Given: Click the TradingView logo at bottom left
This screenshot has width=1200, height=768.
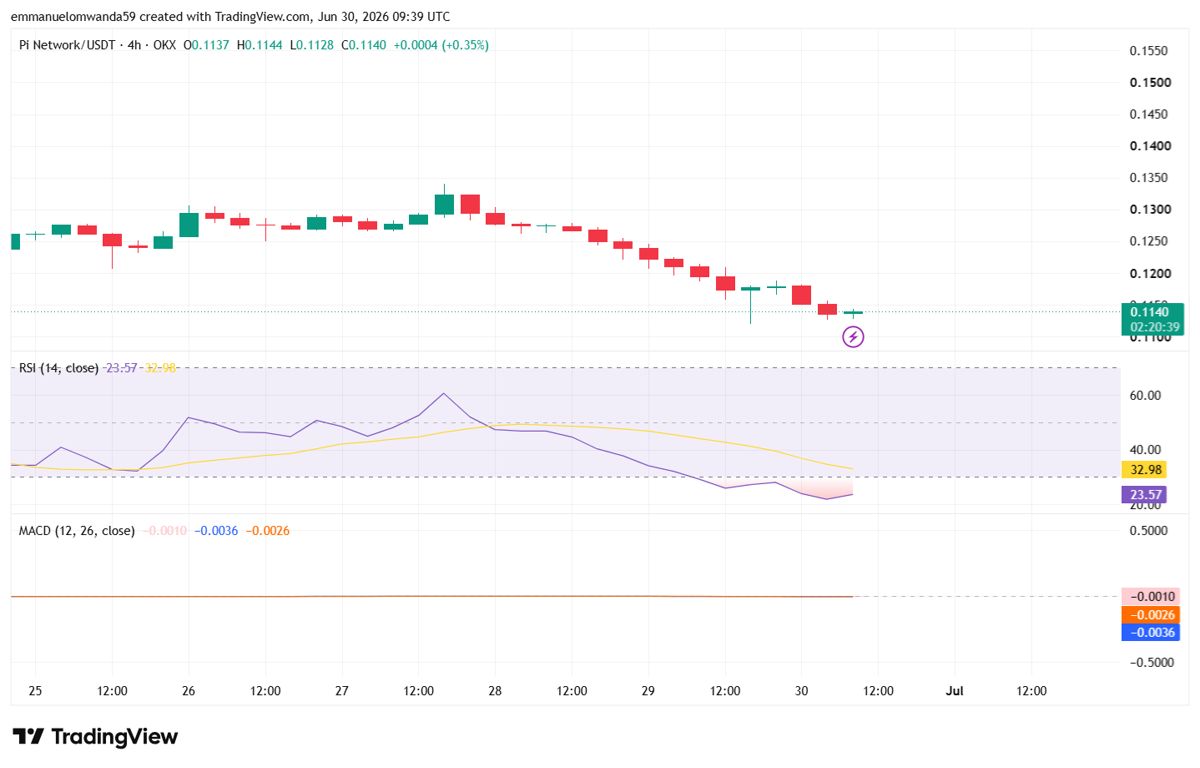Looking at the screenshot, I should 95,737.
